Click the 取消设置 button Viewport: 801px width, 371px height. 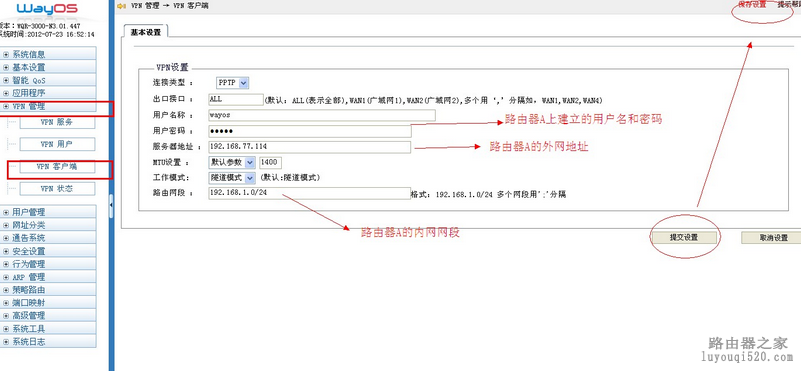click(773, 238)
